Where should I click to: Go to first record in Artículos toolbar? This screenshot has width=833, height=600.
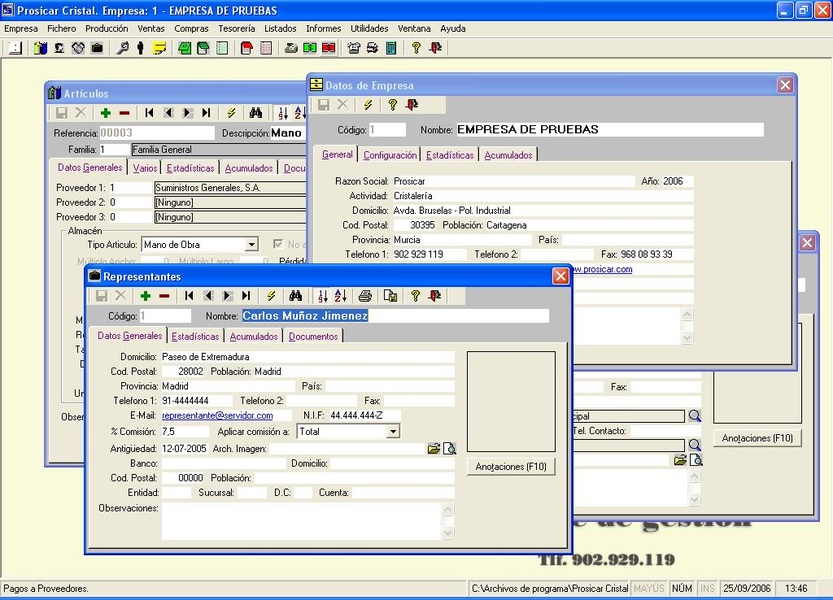[149, 113]
